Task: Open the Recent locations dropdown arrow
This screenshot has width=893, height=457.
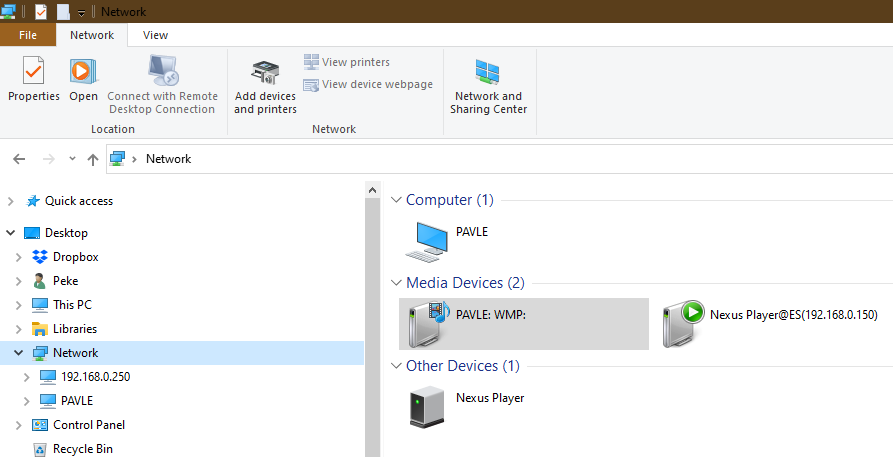Action: 72,159
